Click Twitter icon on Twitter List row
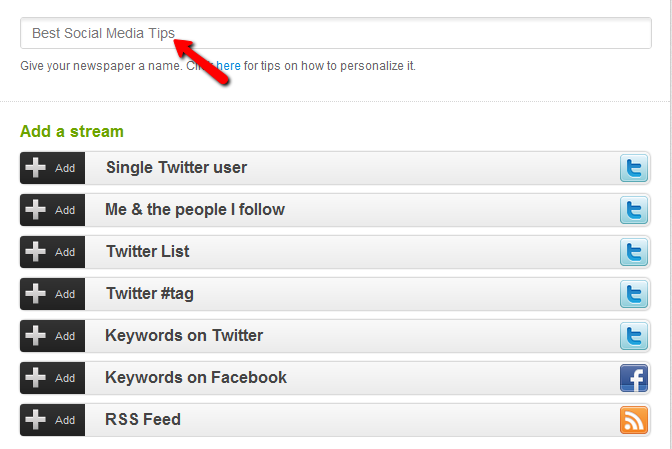 click(x=633, y=252)
